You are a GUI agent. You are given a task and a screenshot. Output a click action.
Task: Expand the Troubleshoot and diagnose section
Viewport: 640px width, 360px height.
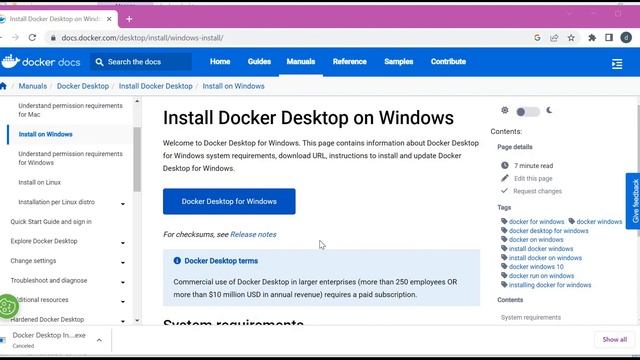pos(123,282)
